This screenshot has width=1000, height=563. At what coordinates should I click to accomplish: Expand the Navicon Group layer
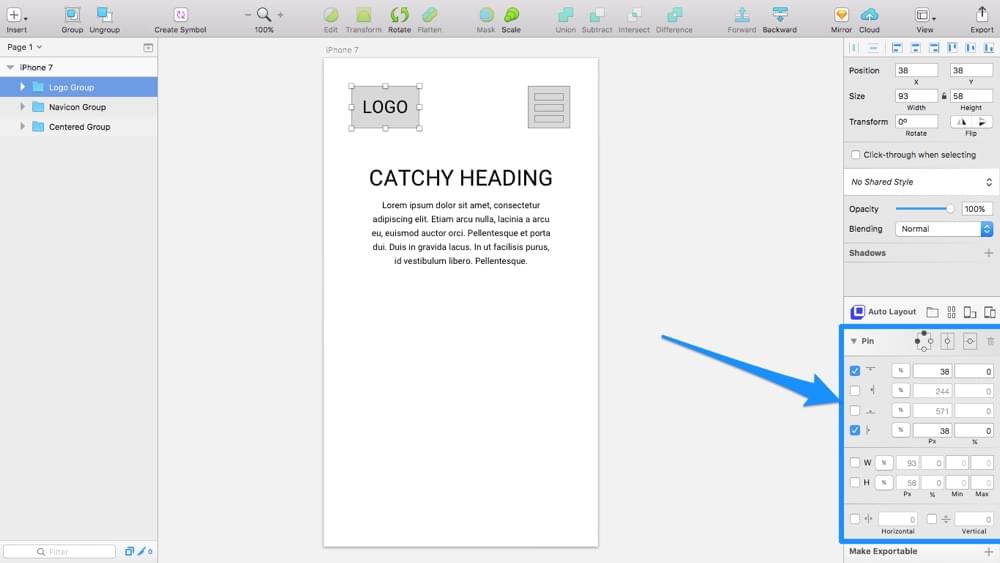pyautogui.click(x=23, y=107)
